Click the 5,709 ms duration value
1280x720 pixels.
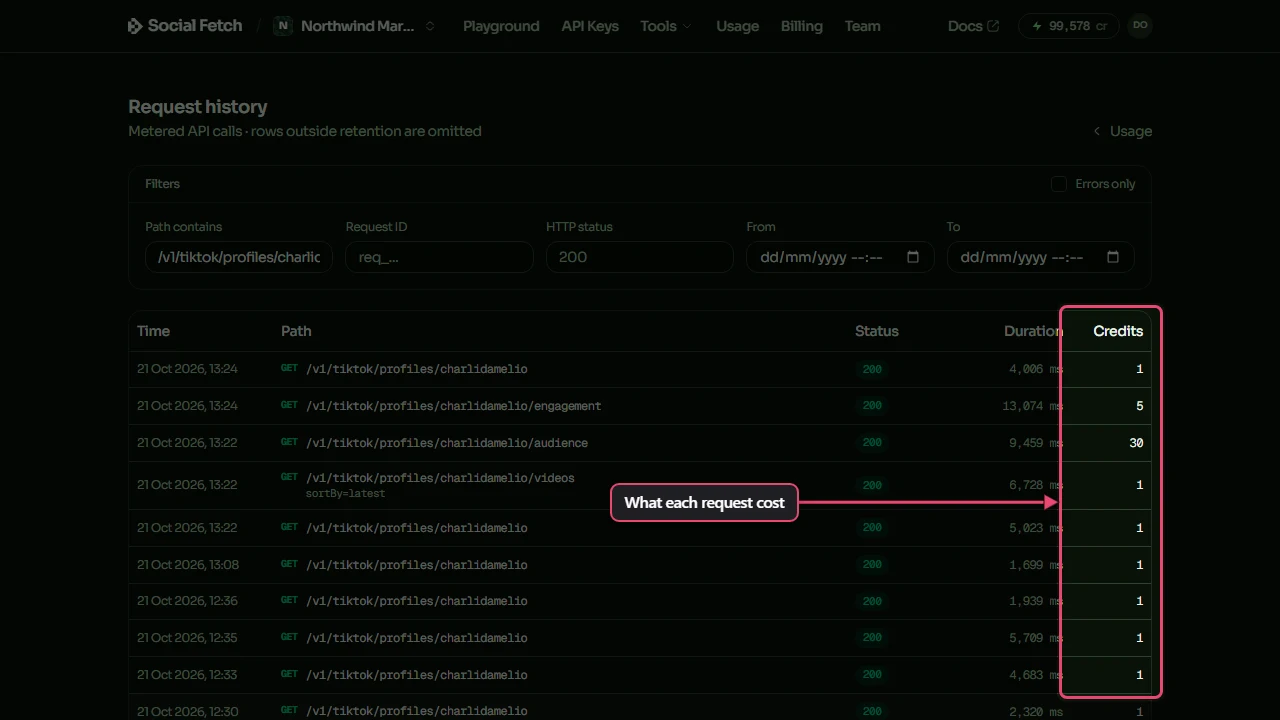(1036, 638)
